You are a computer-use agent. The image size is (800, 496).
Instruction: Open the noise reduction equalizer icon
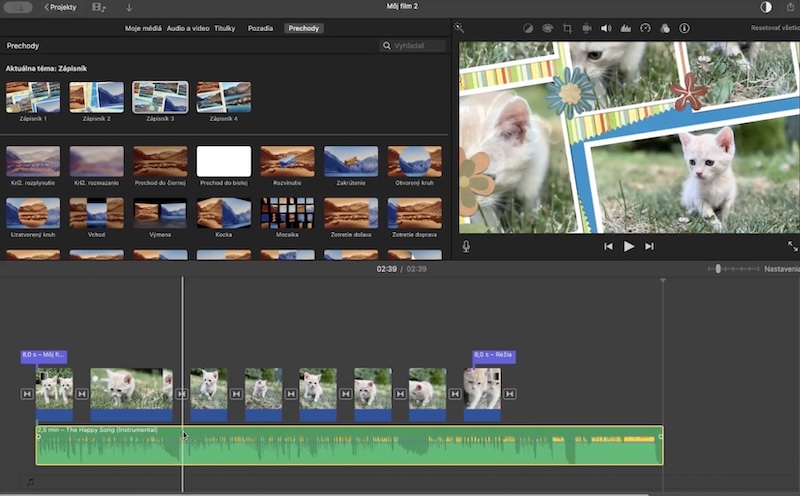click(x=626, y=29)
